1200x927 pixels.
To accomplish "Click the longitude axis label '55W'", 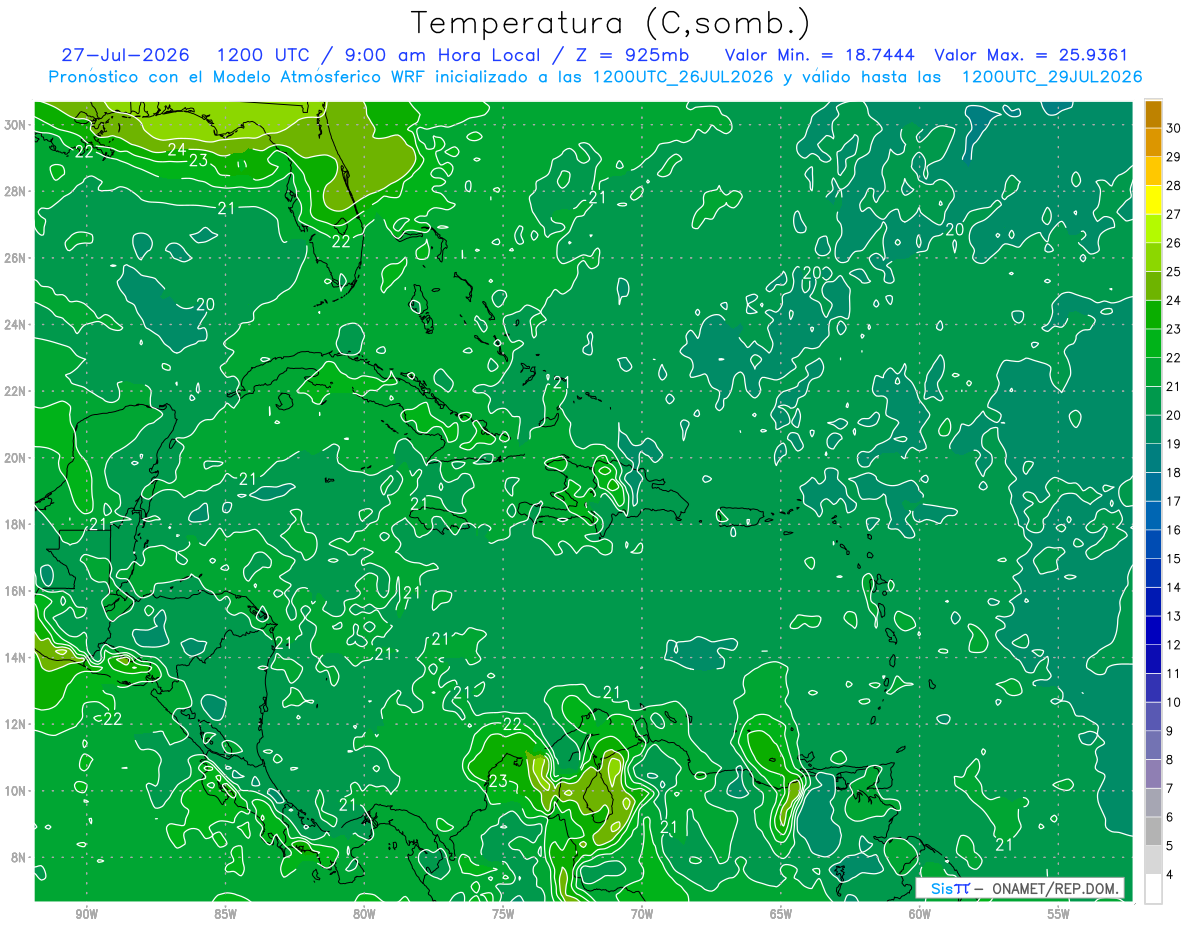I will (1059, 915).
